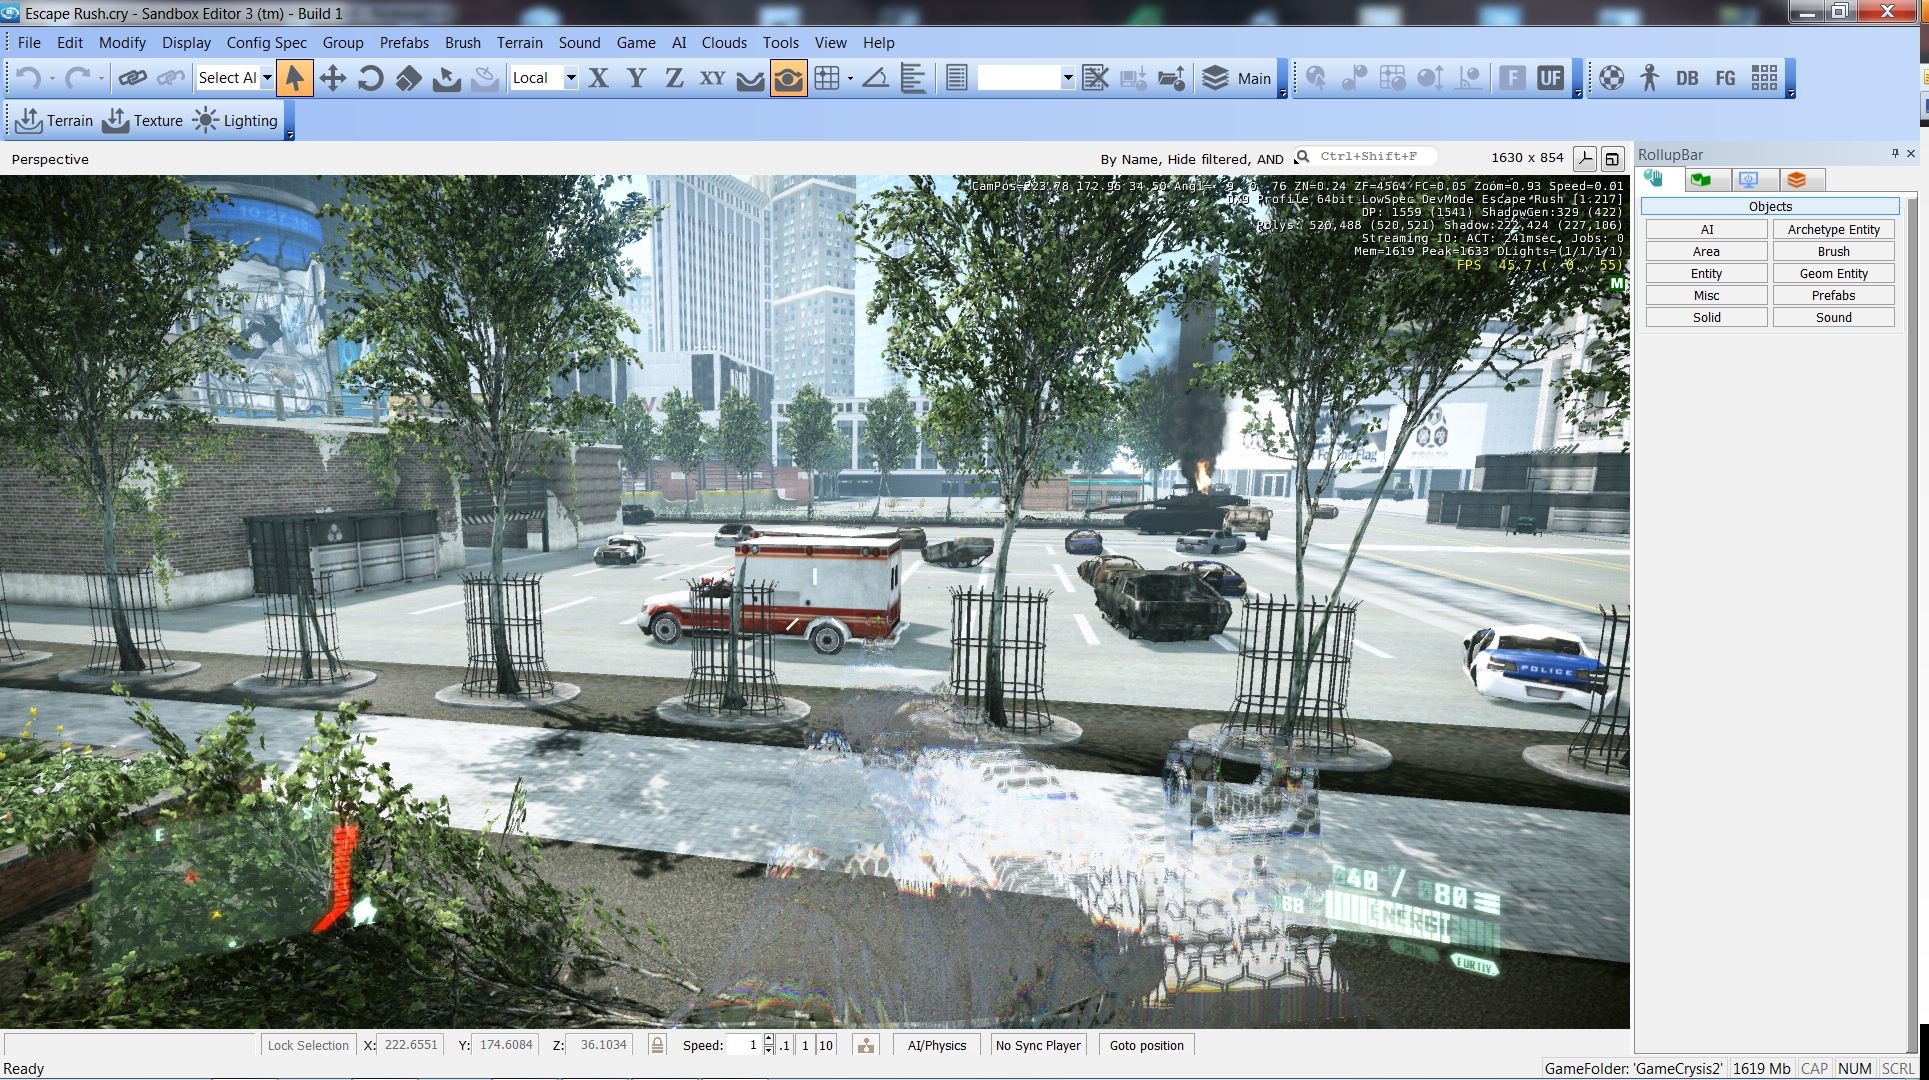This screenshot has width=1929, height=1080.
Task: Click the speed value input field
Action: point(744,1045)
